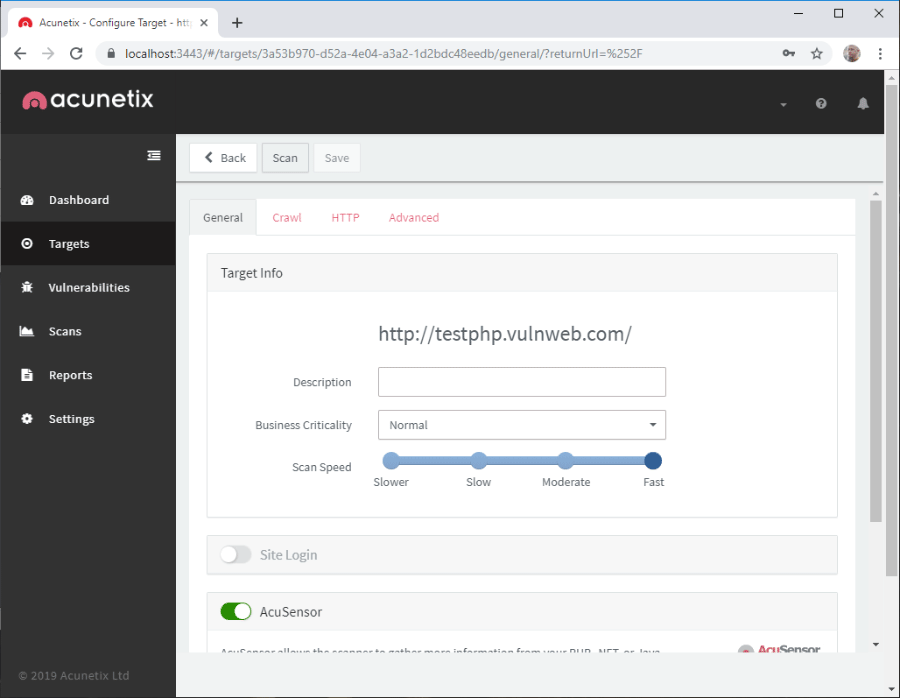Screen dimensions: 900x698
Task: Enable the Site Login toggle
Action: tap(236, 554)
